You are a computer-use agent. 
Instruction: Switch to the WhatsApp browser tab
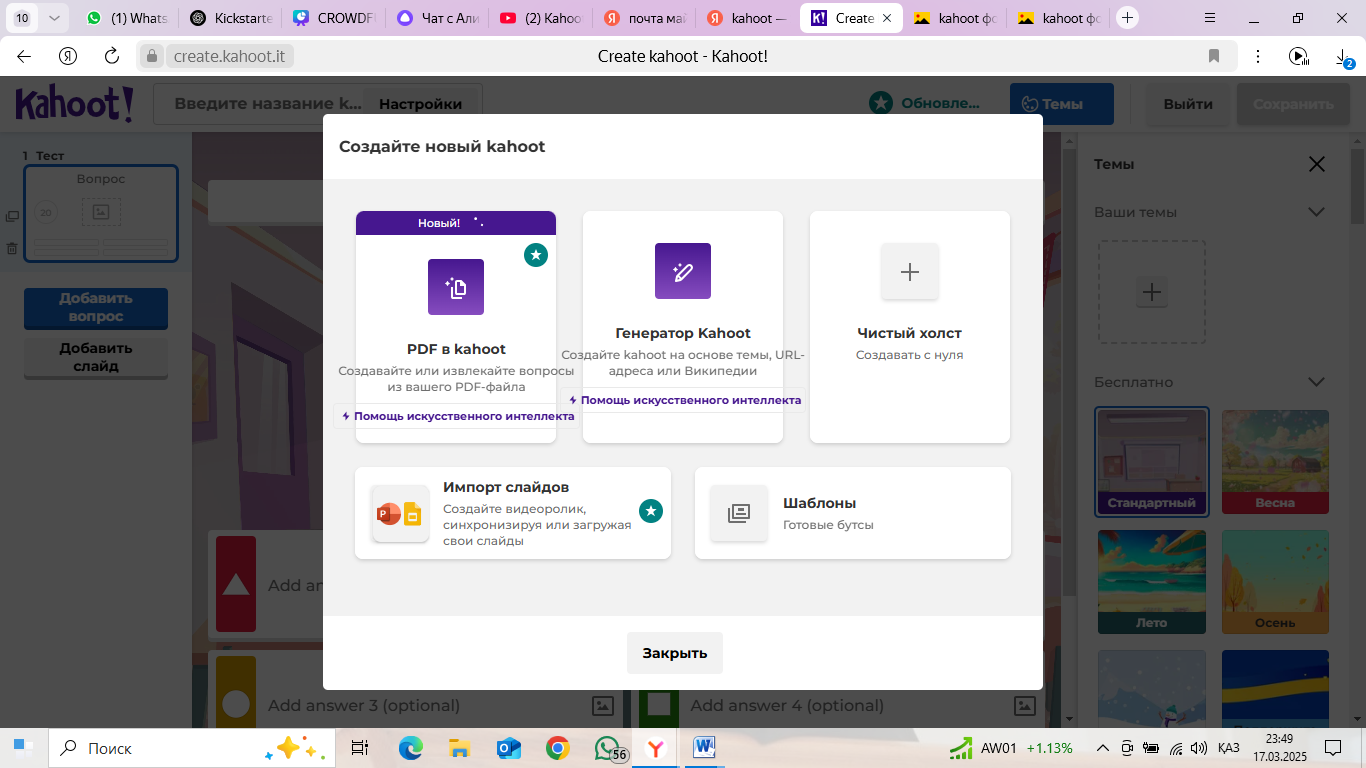point(126,18)
